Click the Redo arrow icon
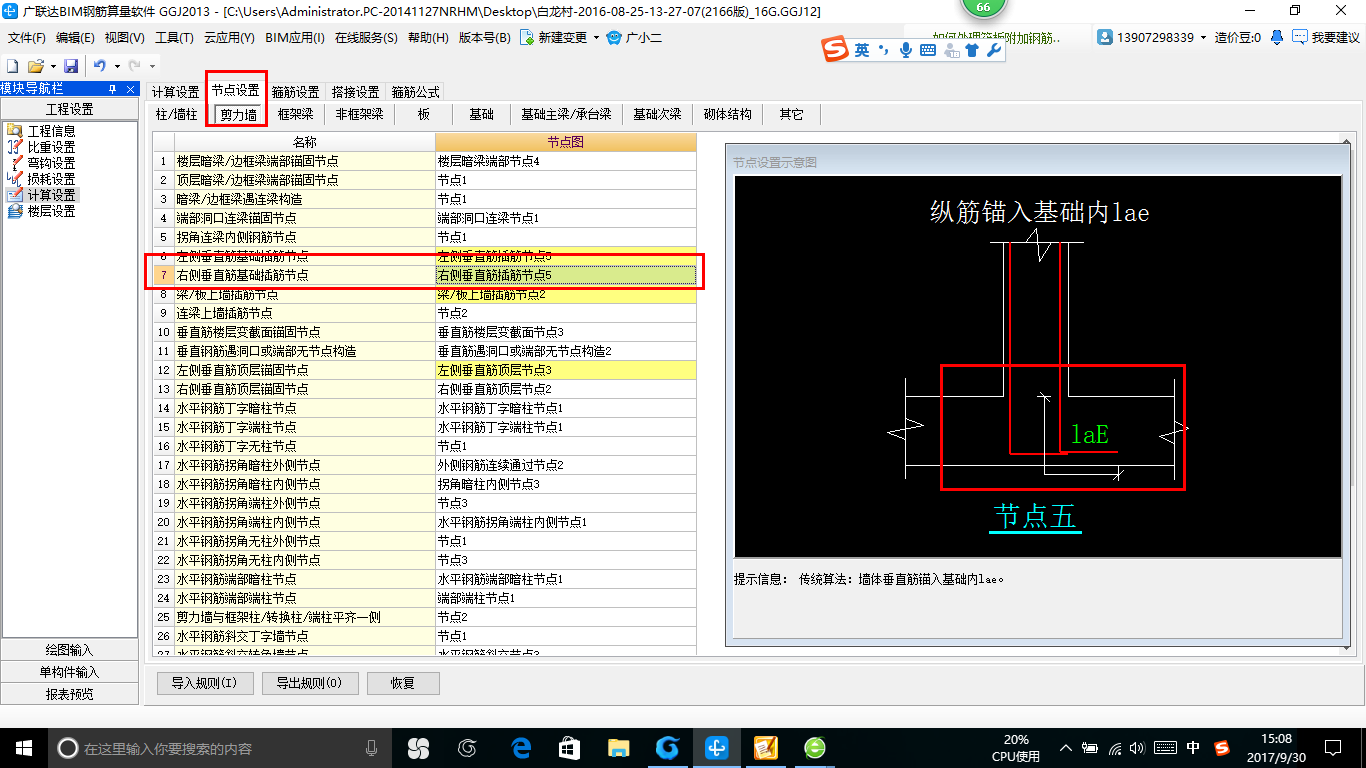 pyautogui.click(x=134, y=65)
